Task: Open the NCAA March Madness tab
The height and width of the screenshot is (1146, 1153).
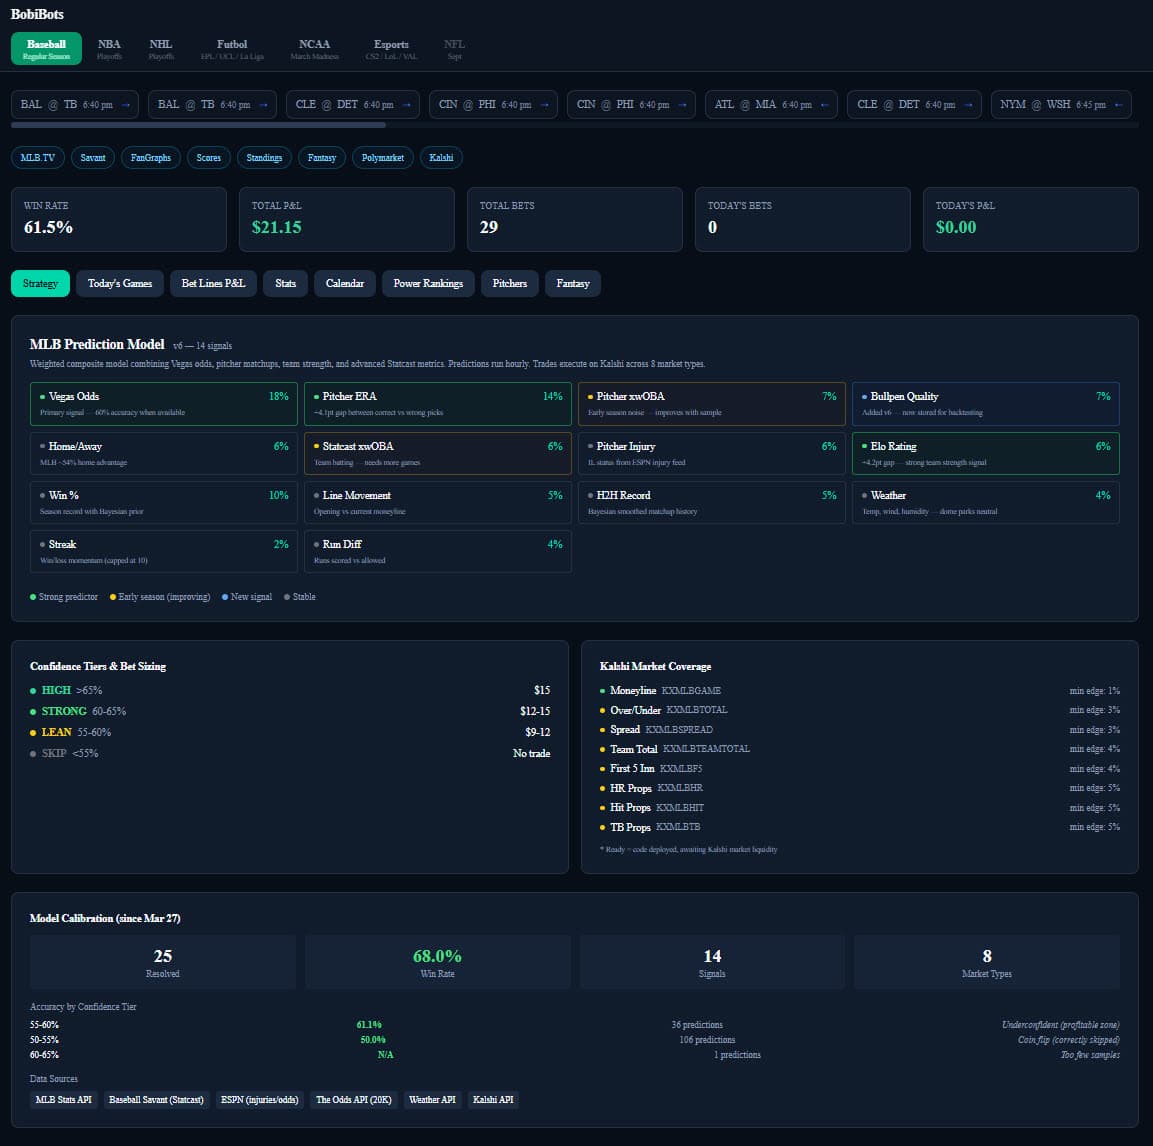Action: pyautogui.click(x=315, y=49)
